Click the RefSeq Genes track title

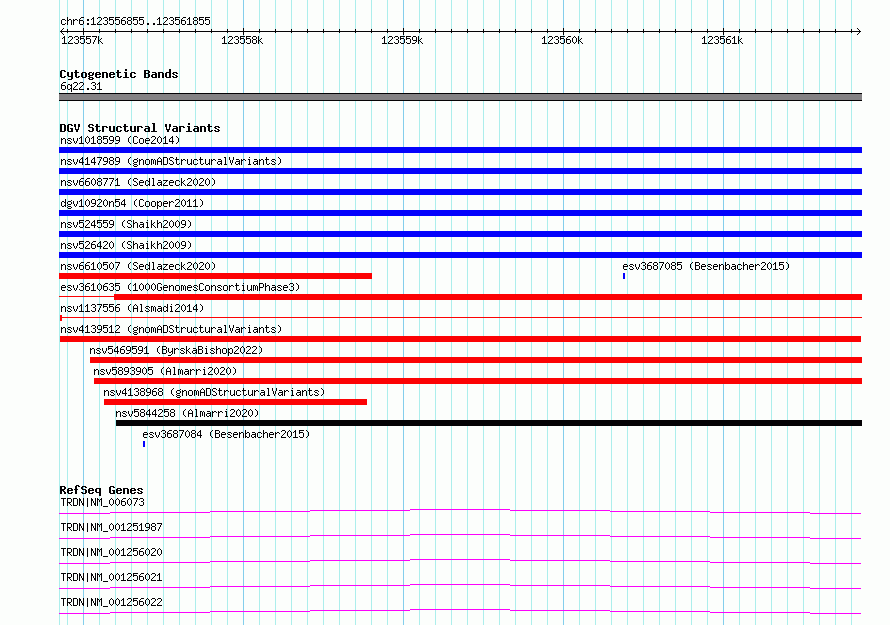coord(101,490)
